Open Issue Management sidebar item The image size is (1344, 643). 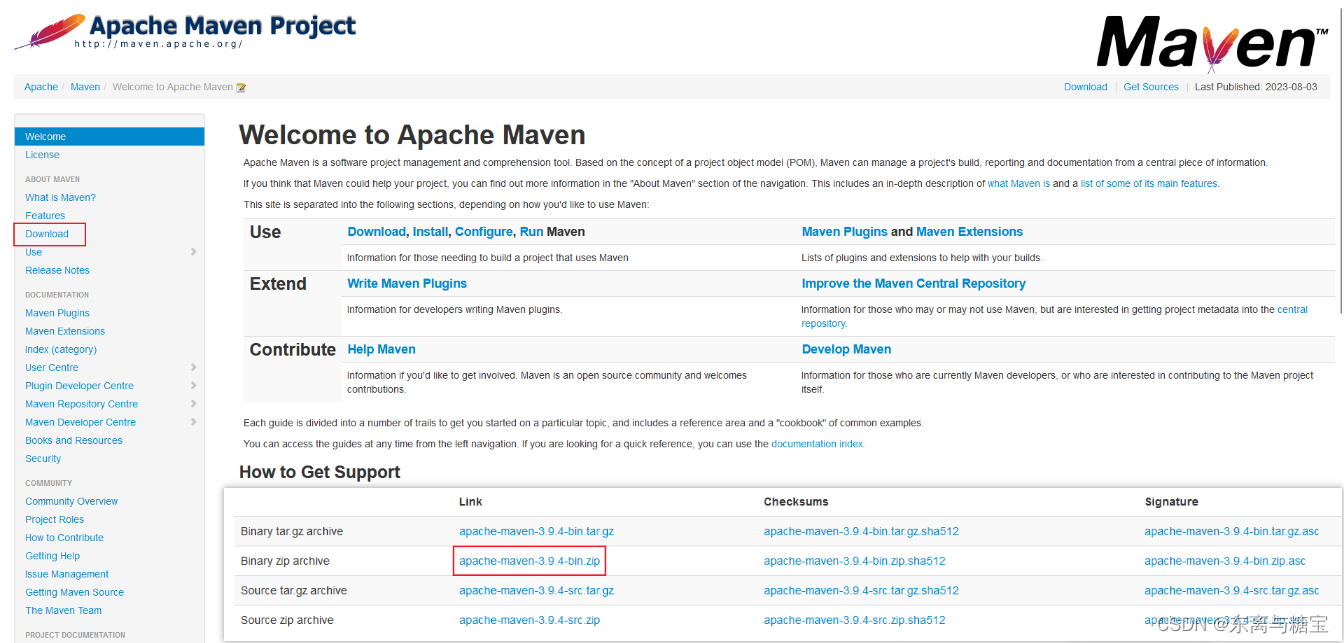pyautogui.click(x=67, y=575)
